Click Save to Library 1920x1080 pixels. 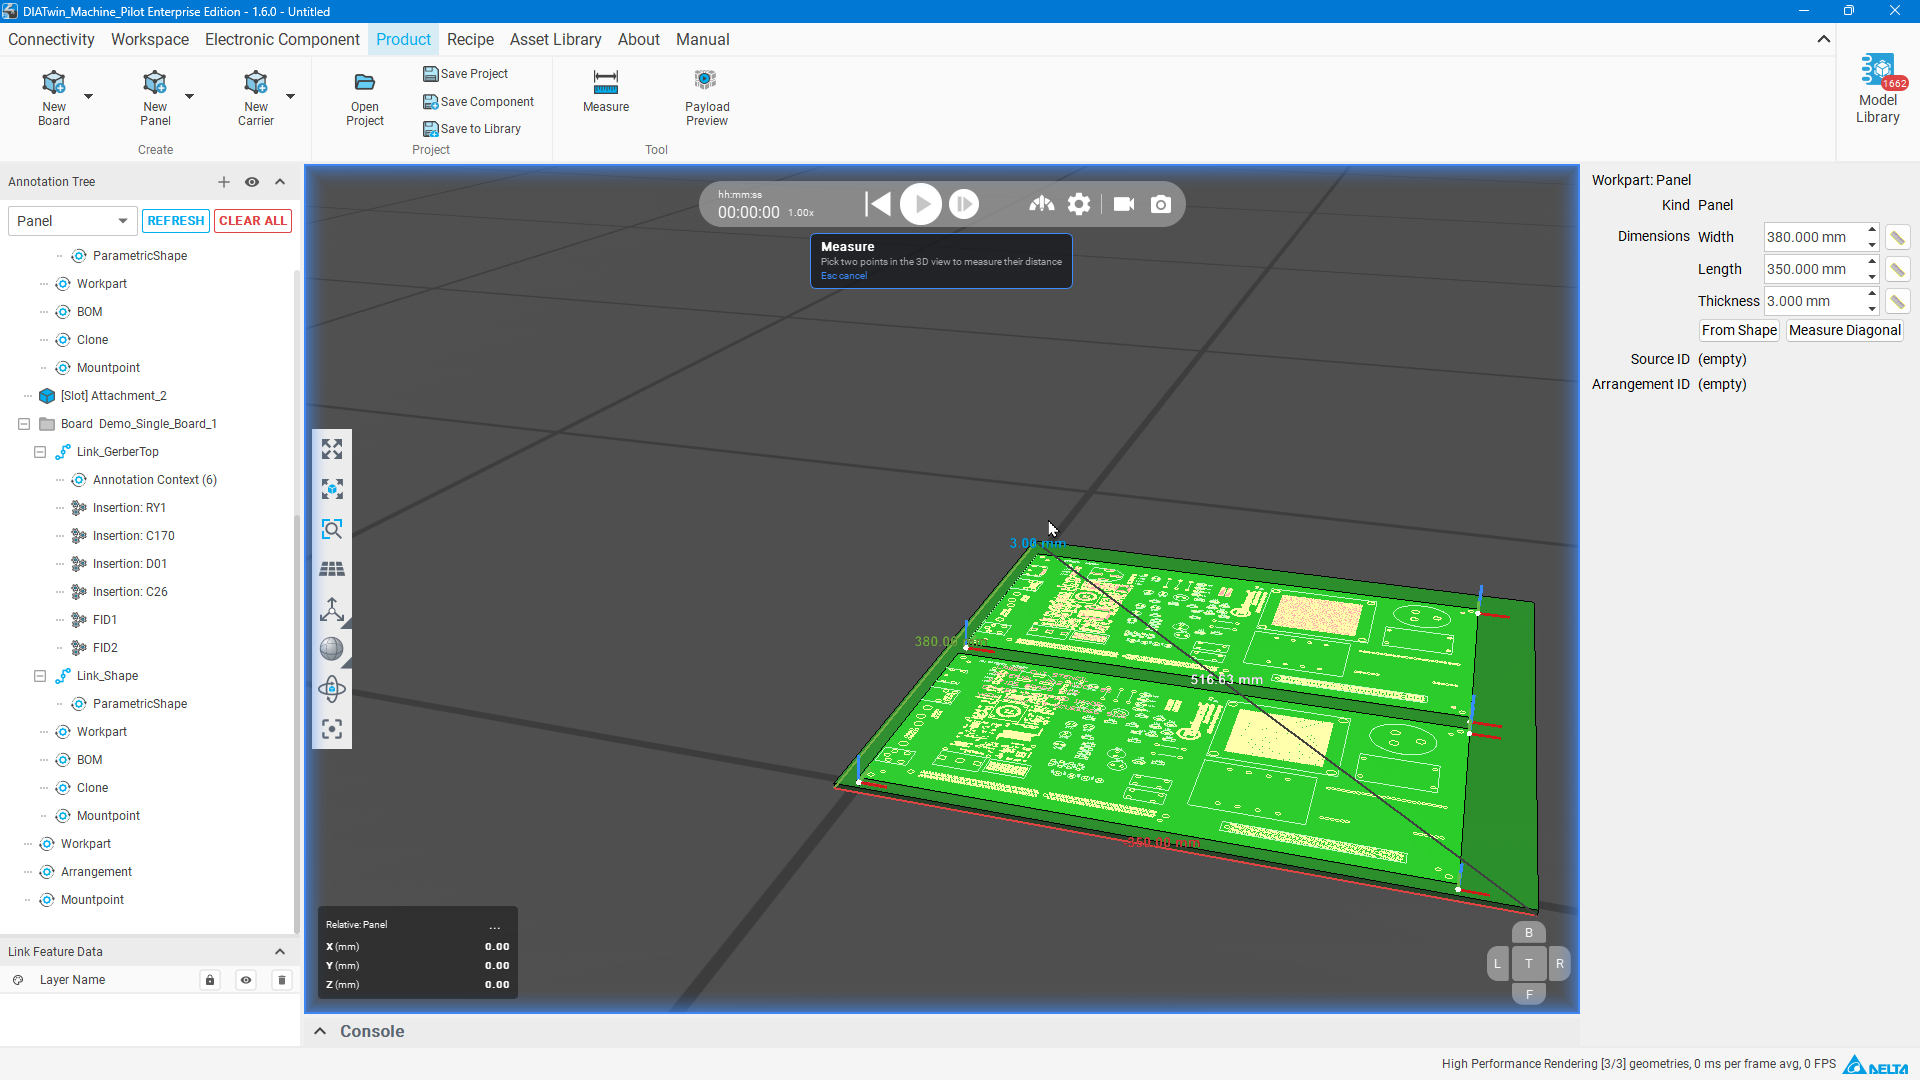pos(472,129)
